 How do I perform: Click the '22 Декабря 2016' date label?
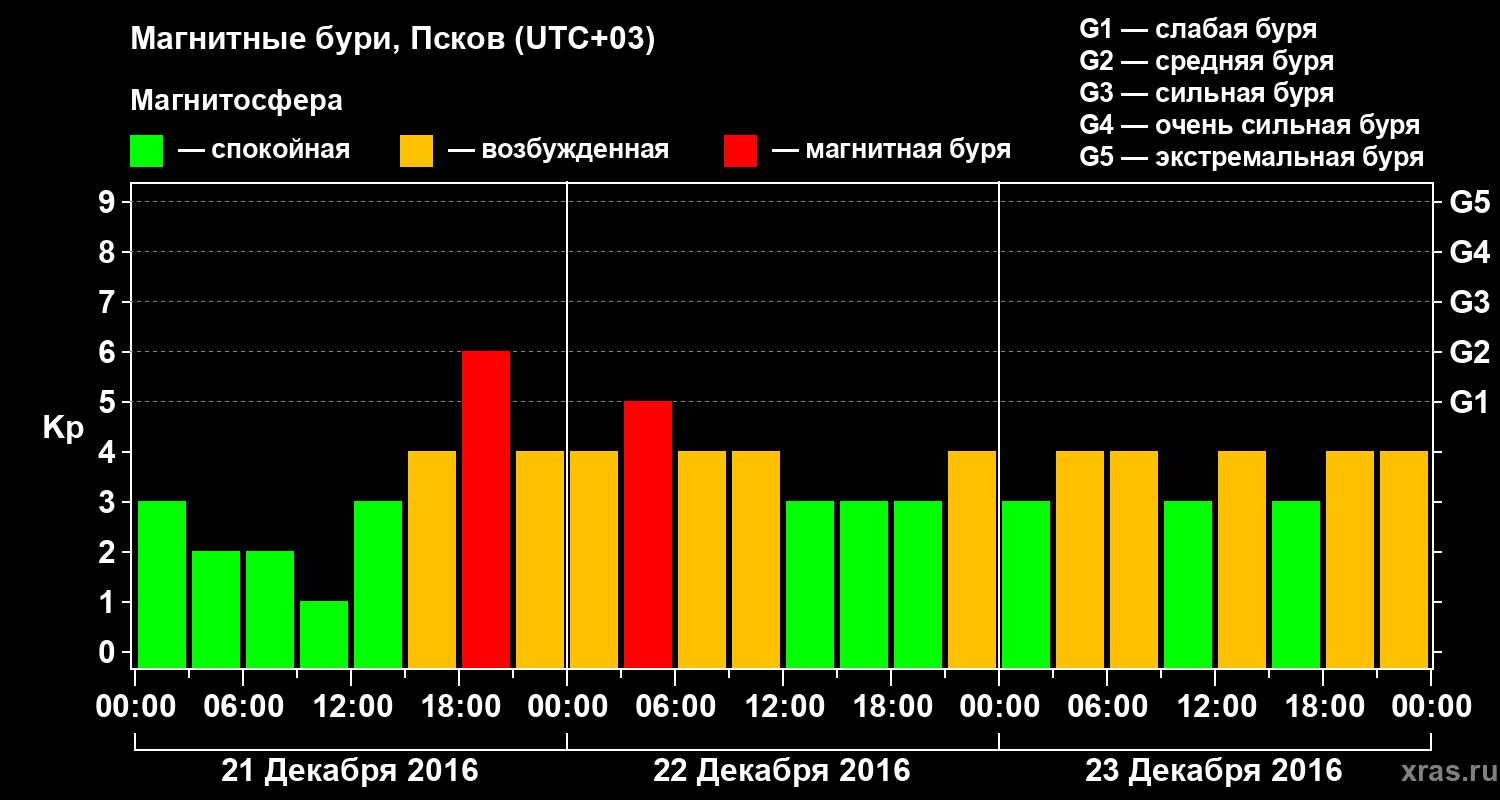pyautogui.click(x=782, y=771)
